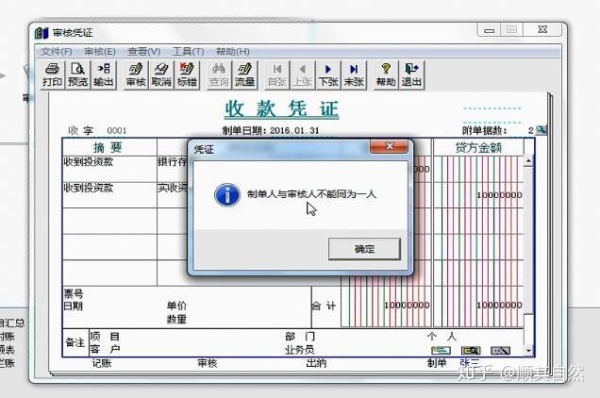Open the 帮助(H) menu

233,51
